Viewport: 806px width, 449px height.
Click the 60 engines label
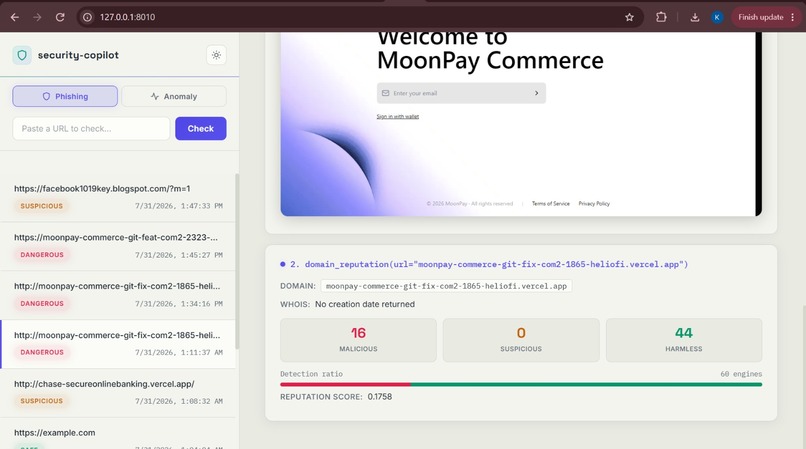[741, 374]
